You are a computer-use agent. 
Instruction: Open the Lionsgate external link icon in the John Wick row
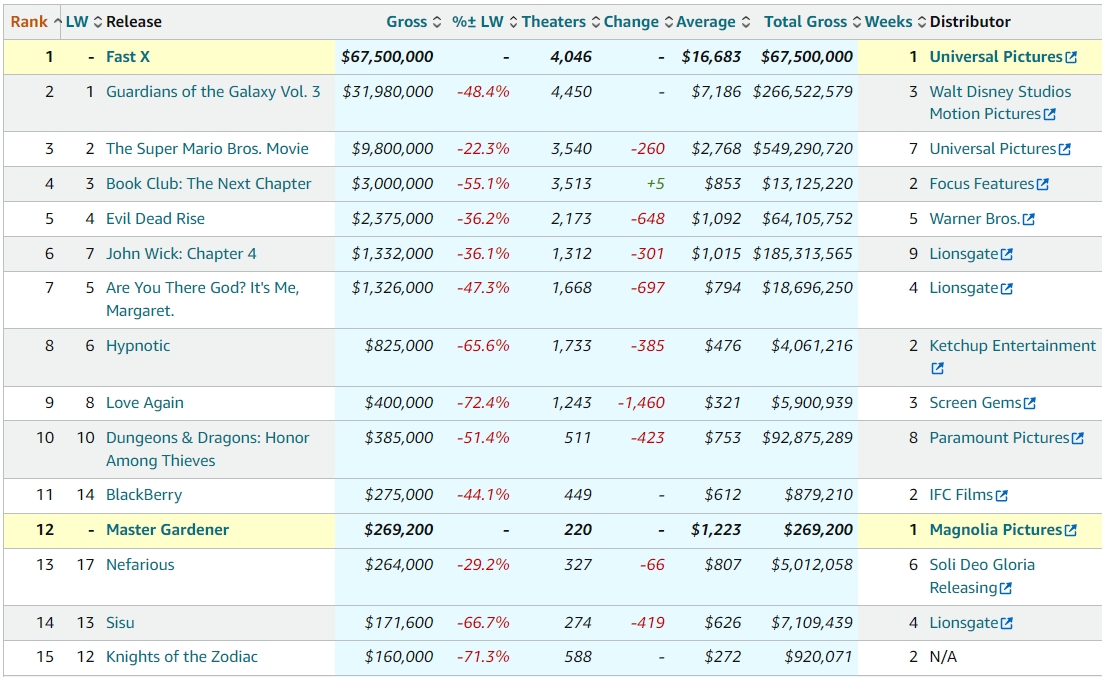tap(1007, 254)
